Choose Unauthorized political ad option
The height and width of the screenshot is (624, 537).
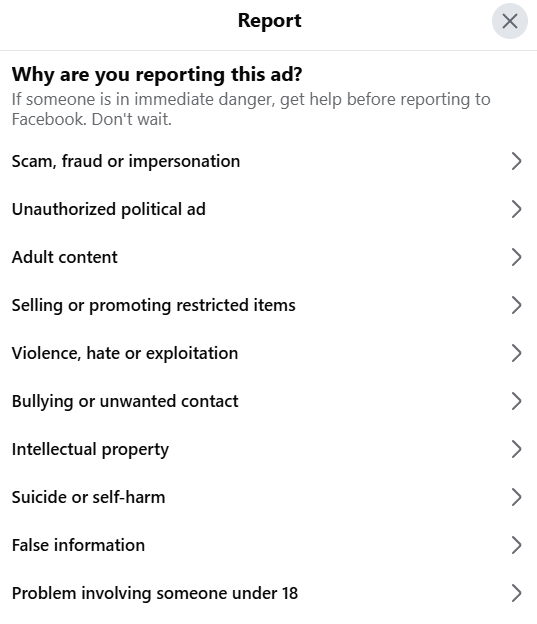[268, 209]
